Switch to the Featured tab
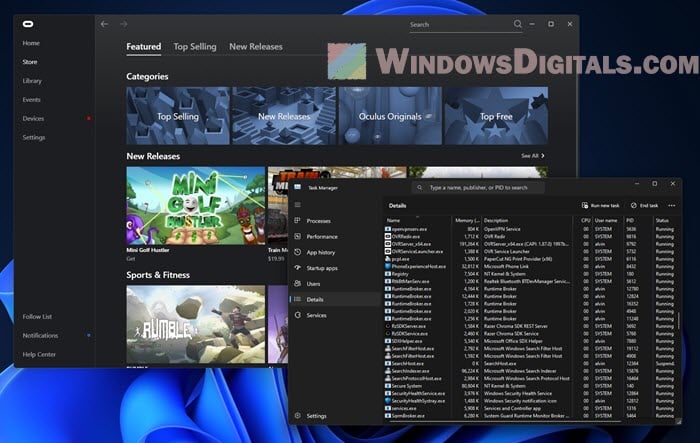This screenshot has width=700, height=443. [143, 46]
